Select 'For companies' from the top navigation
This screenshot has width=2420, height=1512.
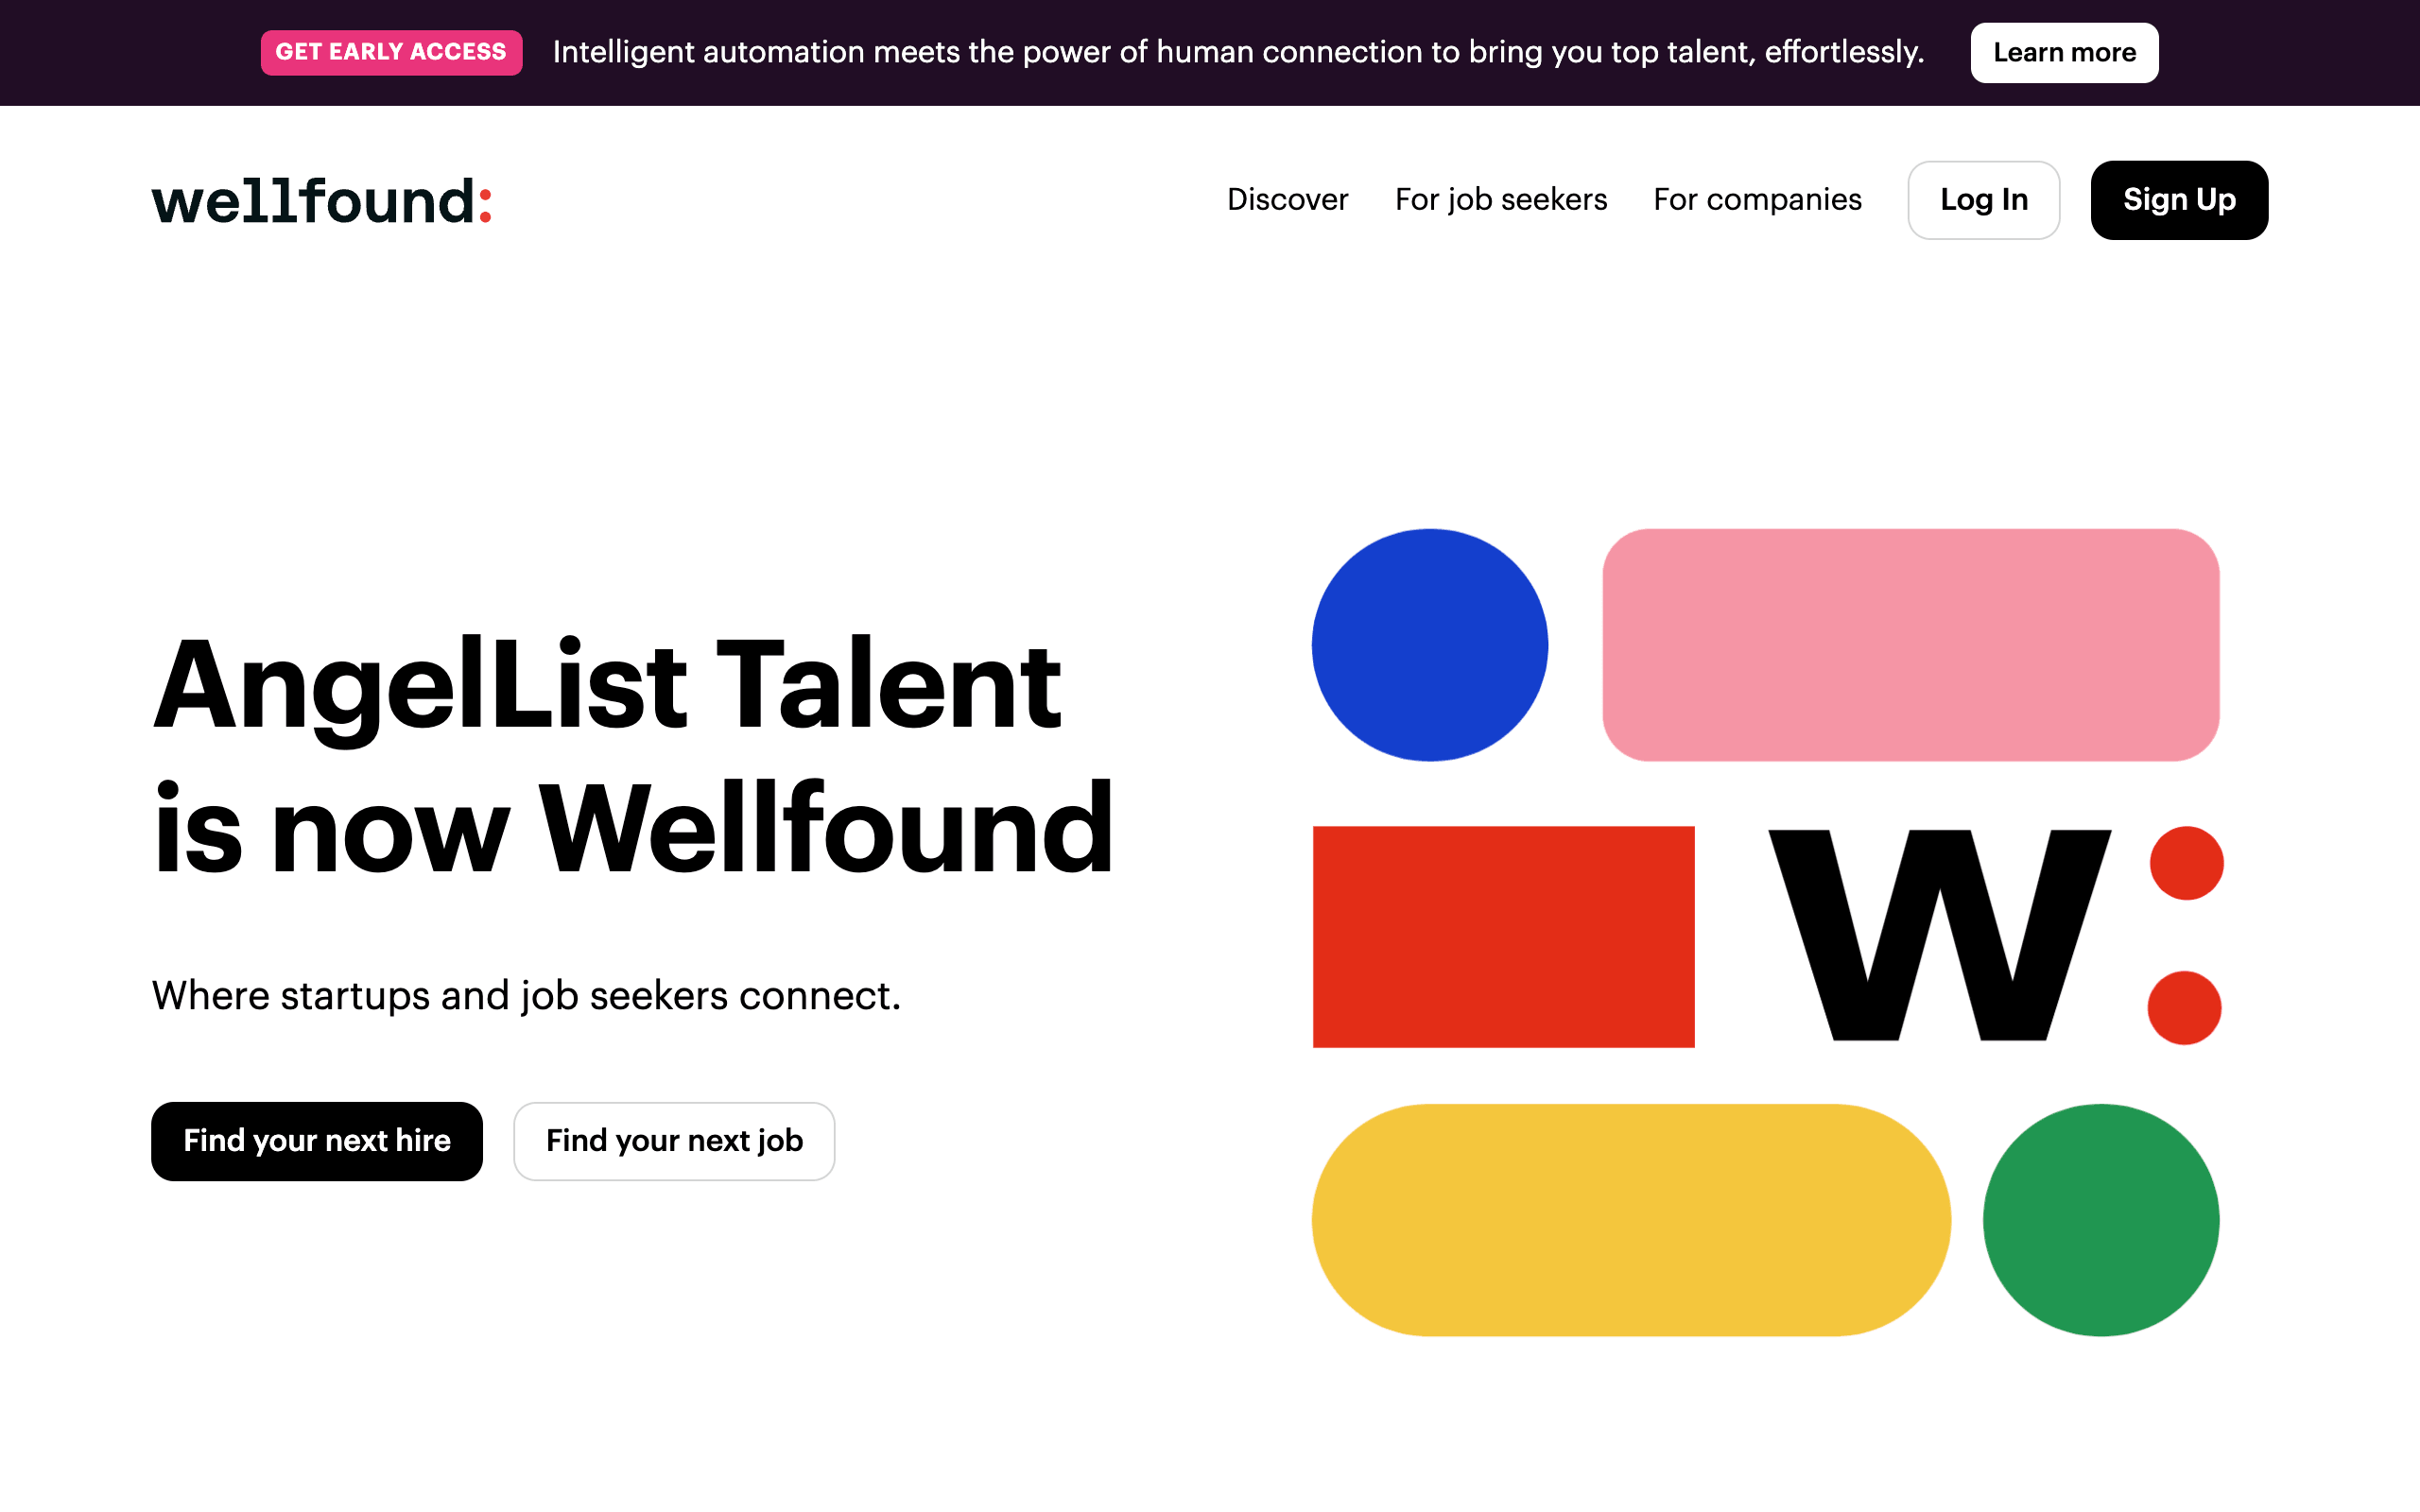coord(1757,199)
